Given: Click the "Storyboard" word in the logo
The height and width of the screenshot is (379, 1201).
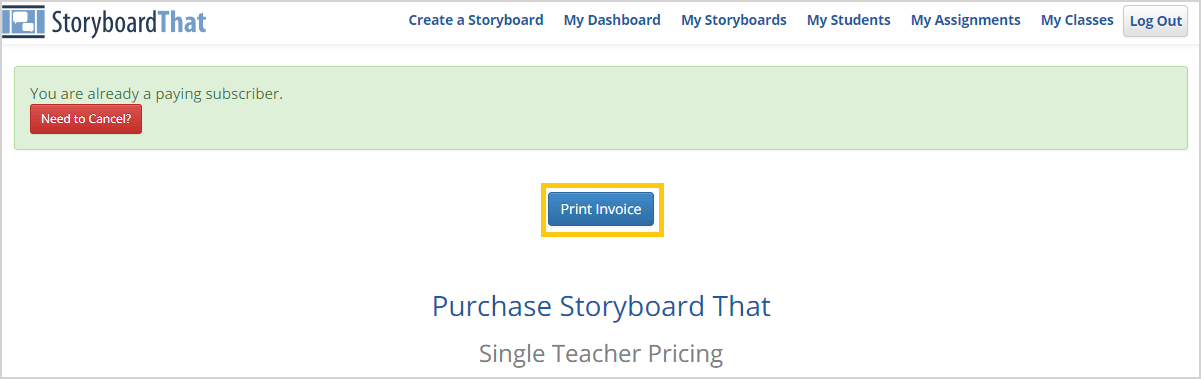Looking at the screenshot, I should (x=103, y=21).
